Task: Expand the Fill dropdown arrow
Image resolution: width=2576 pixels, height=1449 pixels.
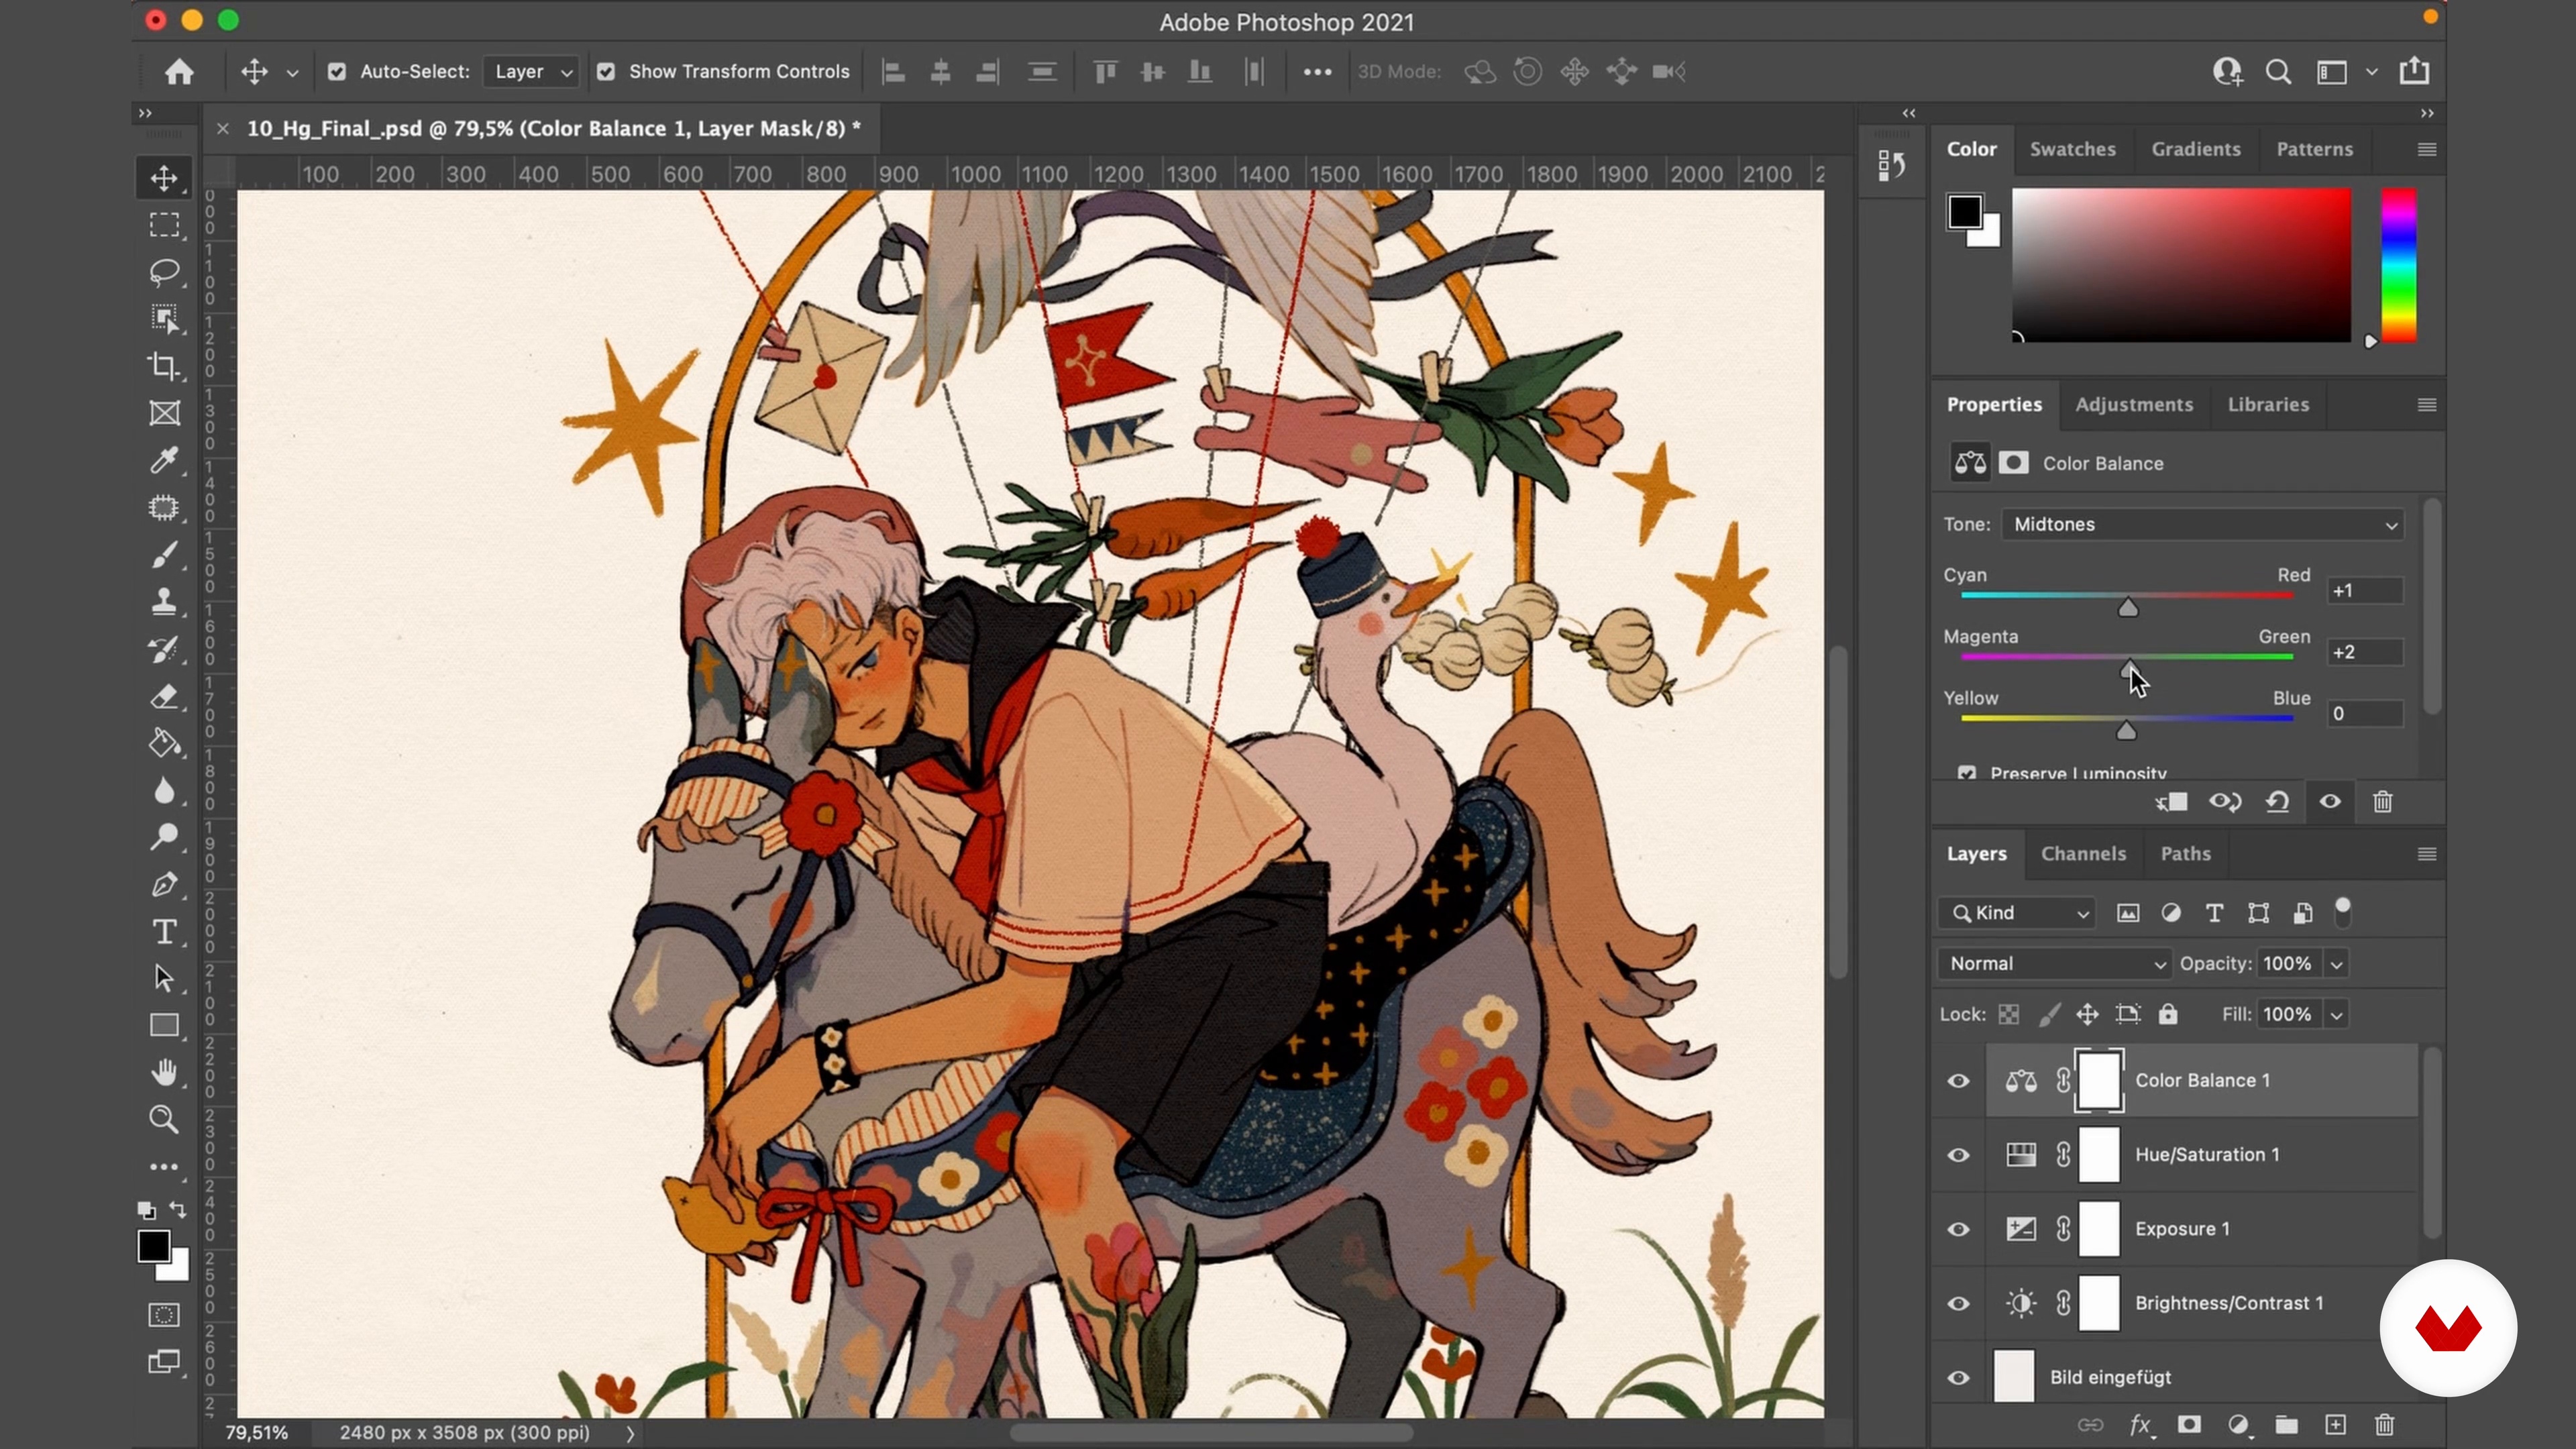Action: pos(2337,1015)
